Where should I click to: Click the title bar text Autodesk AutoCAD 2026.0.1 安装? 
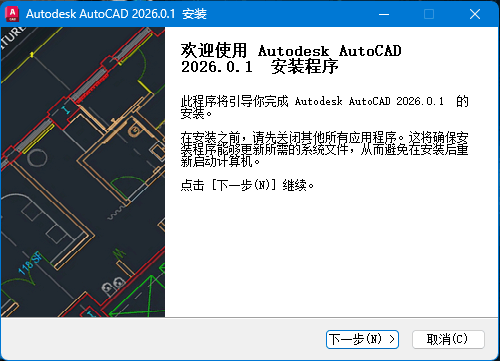(116, 14)
